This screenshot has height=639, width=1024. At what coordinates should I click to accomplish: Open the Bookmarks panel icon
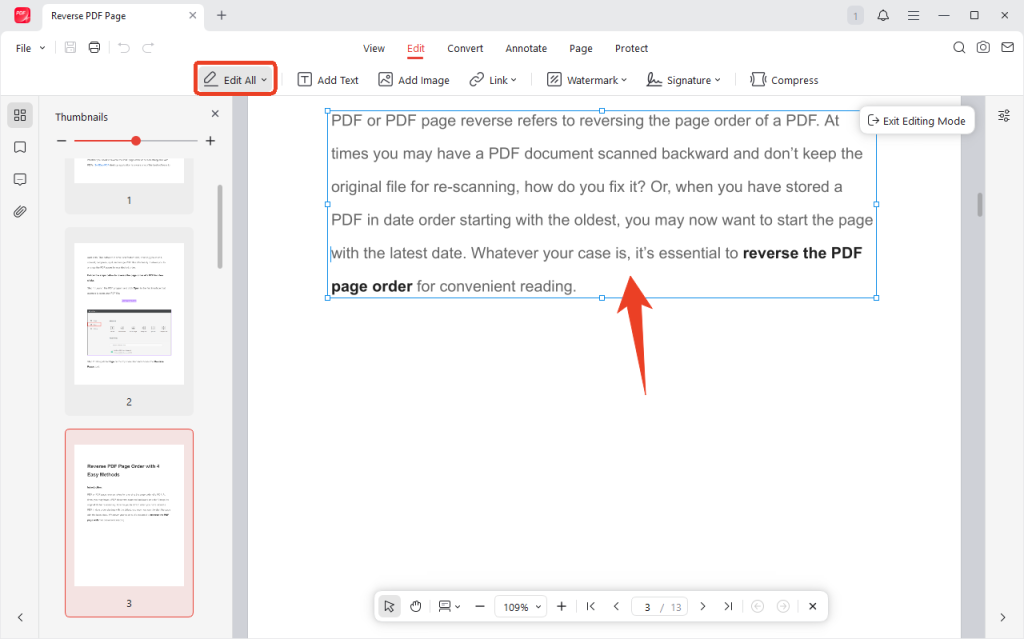coord(20,147)
